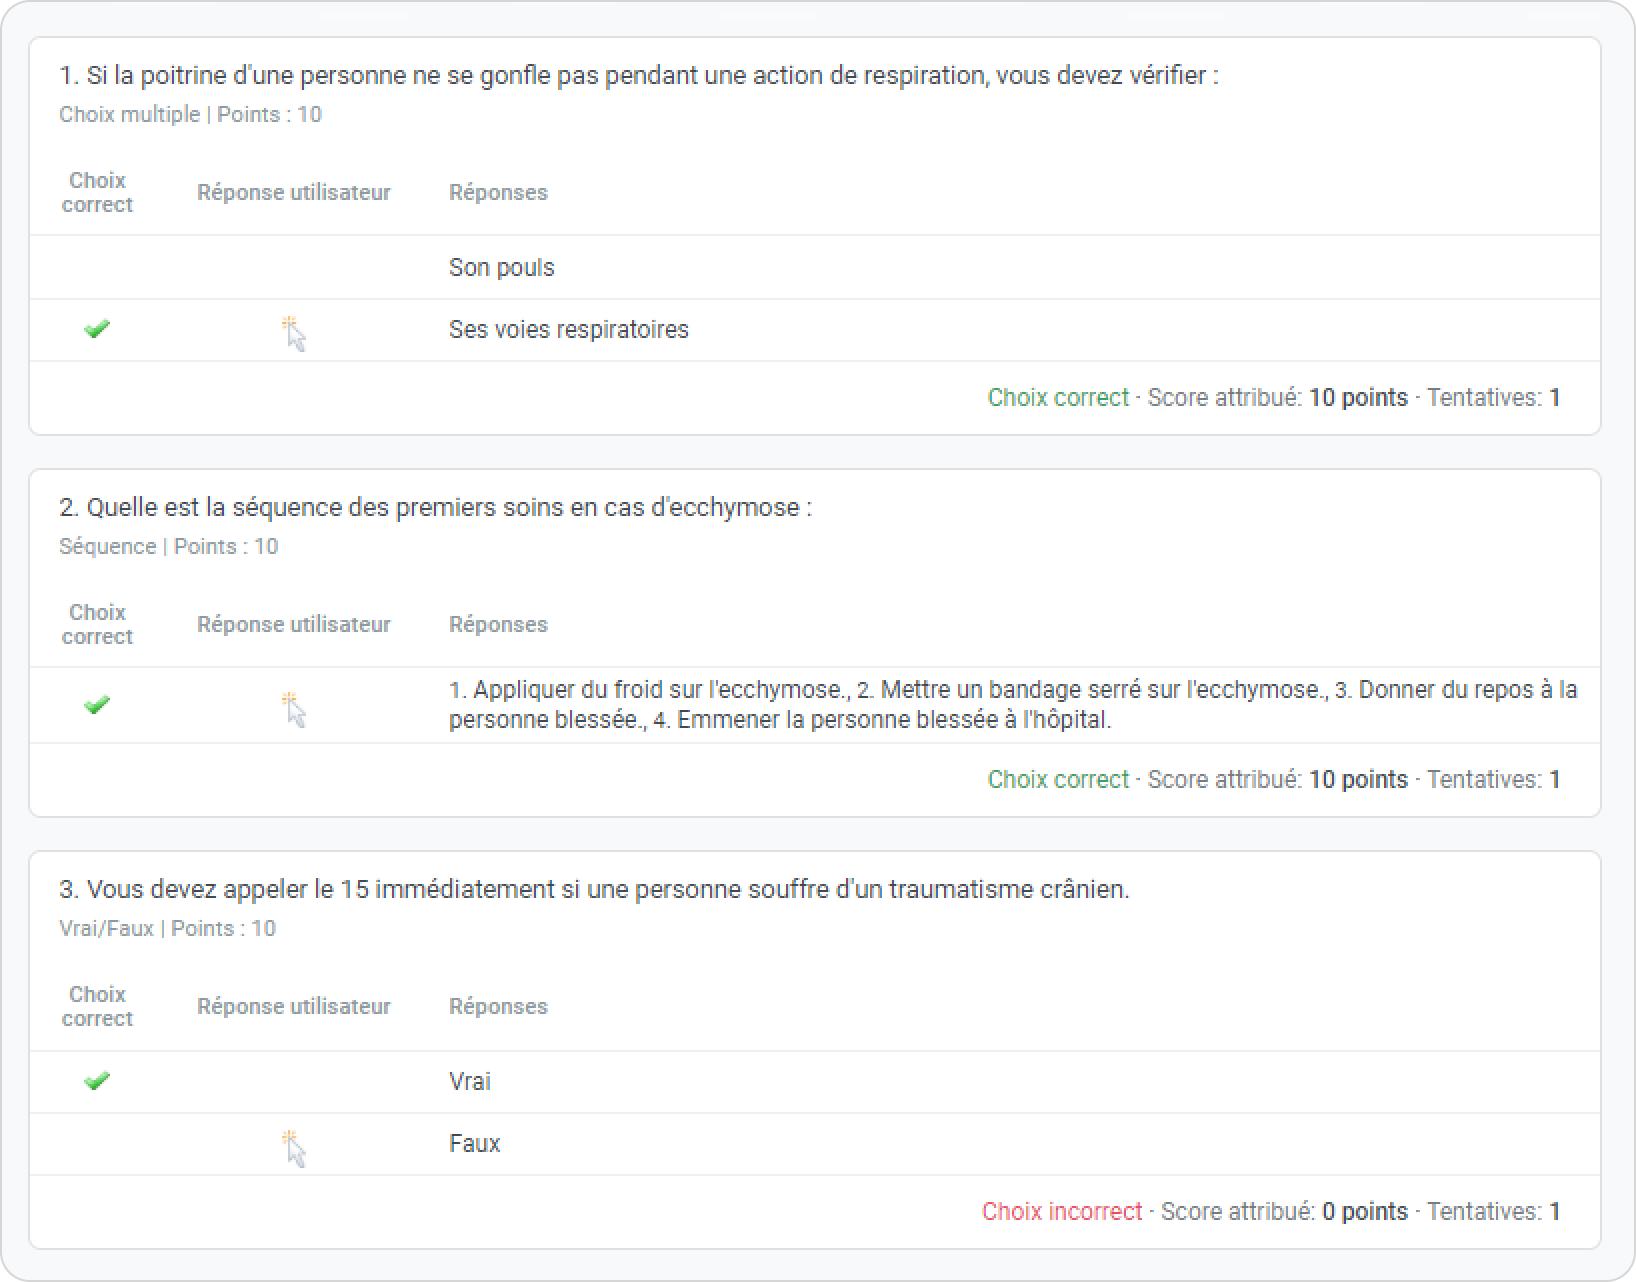Click the green checkmark in the ecchymose sequence row
This screenshot has width=1636, height=1282.
point(97,705)
